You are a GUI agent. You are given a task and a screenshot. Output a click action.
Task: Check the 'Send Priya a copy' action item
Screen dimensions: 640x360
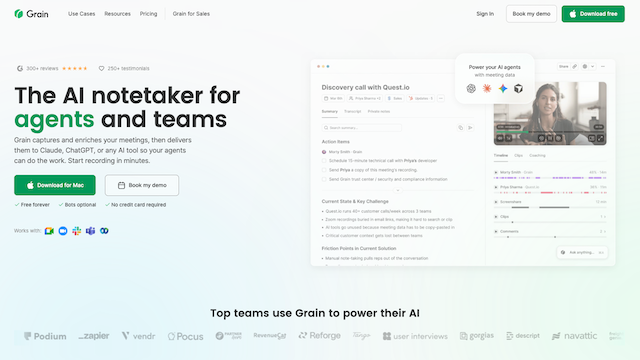tap(324, 170)
